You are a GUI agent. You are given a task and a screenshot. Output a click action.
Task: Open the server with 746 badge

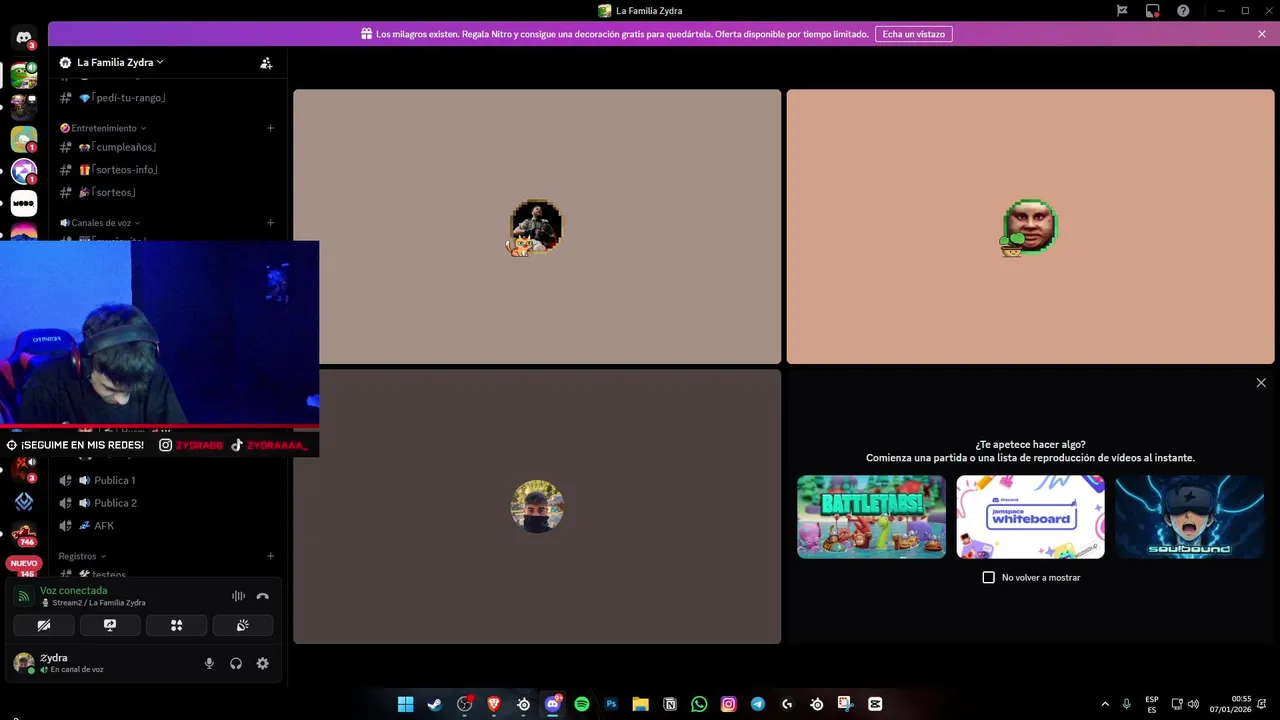(x=24, y=533)
